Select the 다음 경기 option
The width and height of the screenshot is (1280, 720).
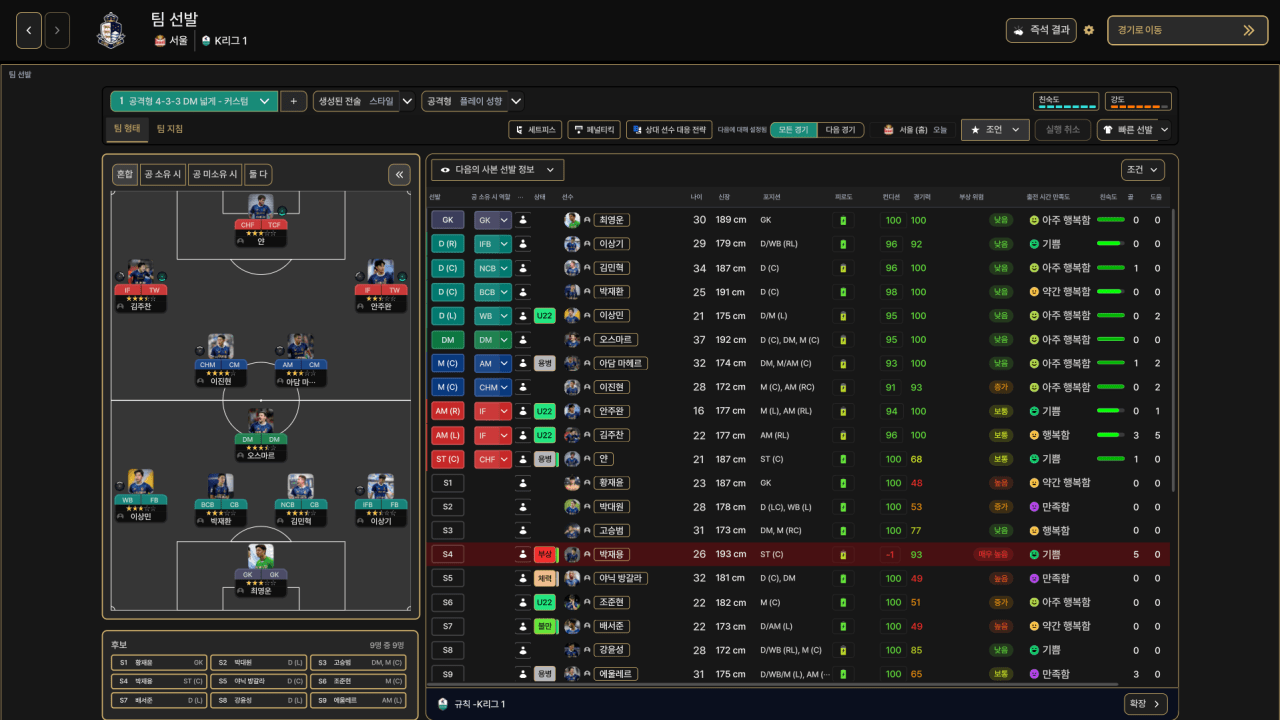840,130
